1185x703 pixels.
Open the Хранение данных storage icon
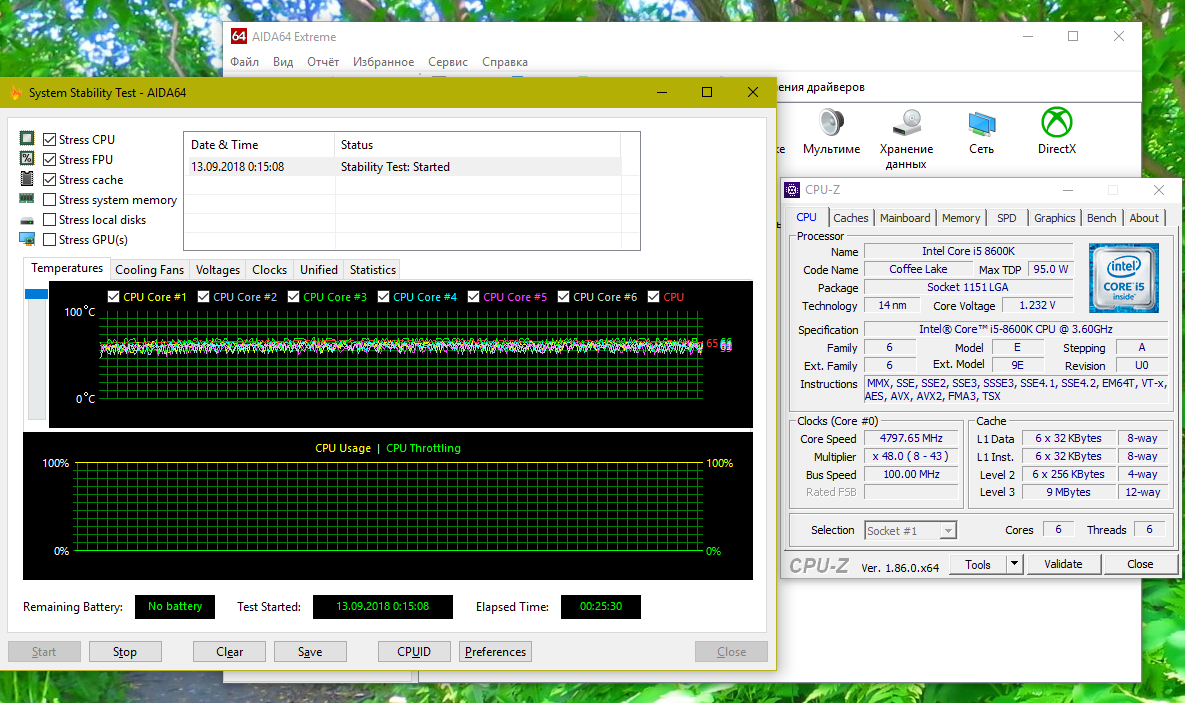pos(906,124)
